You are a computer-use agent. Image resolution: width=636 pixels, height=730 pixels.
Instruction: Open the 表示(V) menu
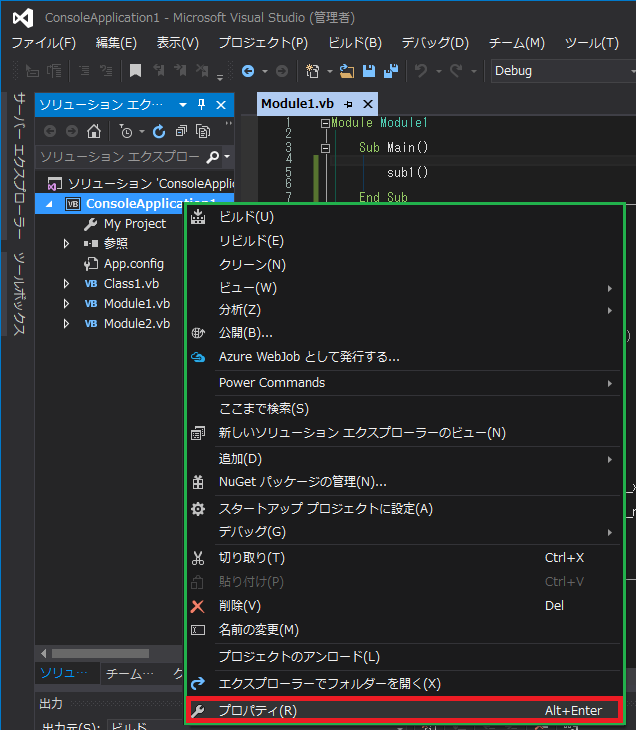click(177, 43)
